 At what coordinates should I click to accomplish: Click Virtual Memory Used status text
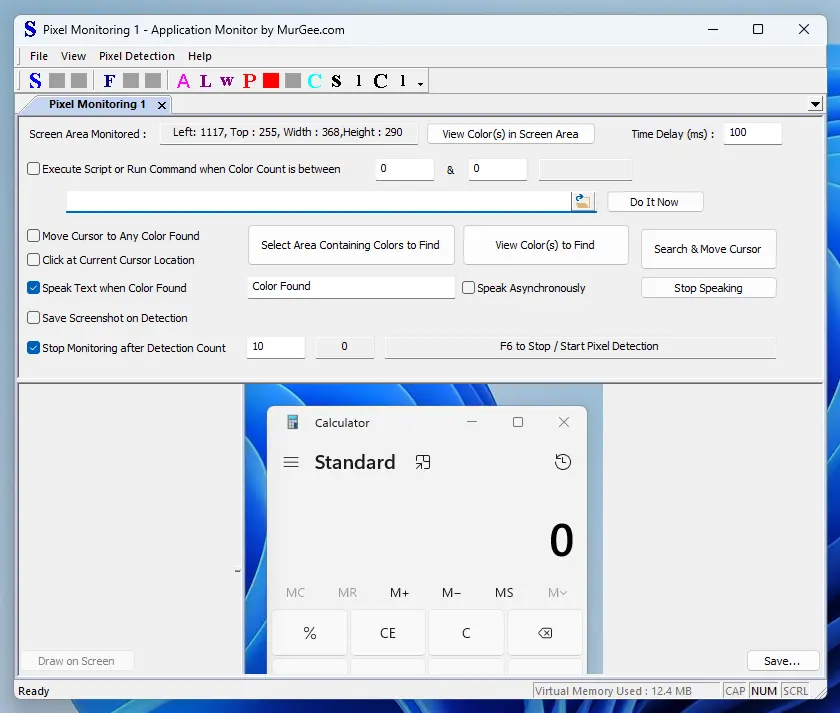click(x=613, y=691)
